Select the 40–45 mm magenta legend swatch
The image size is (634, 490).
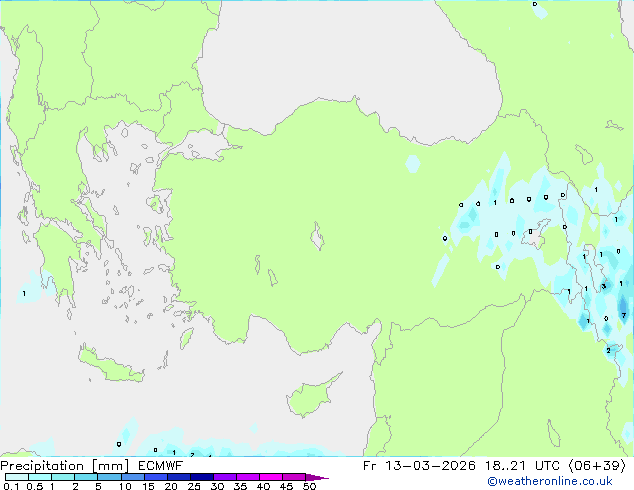coord(271,477)
